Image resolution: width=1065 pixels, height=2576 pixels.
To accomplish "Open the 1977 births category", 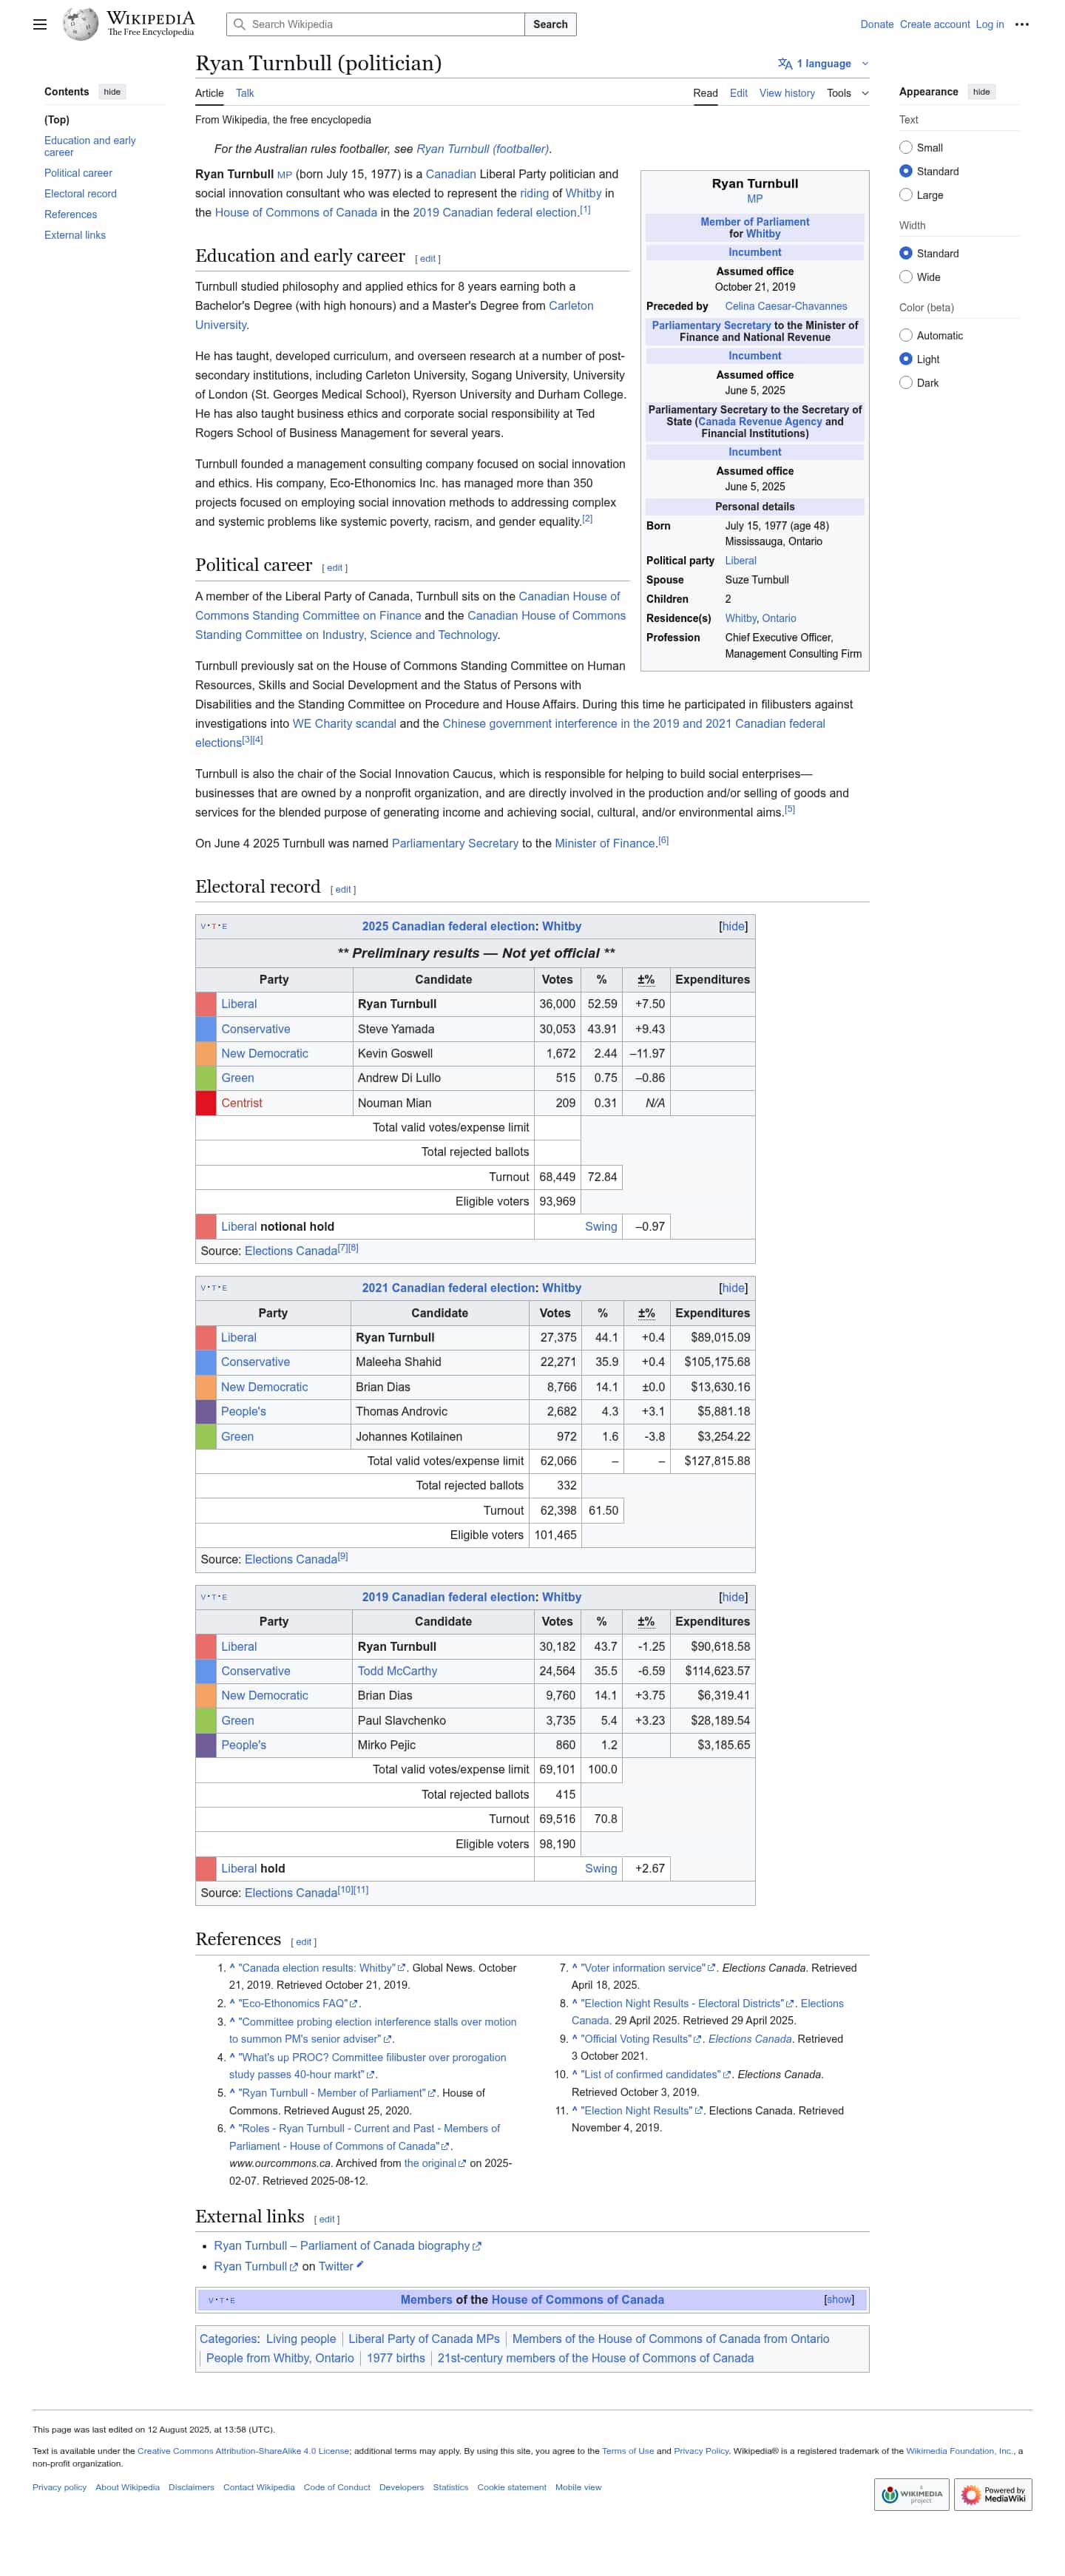I will click(x=395, y=2358).
